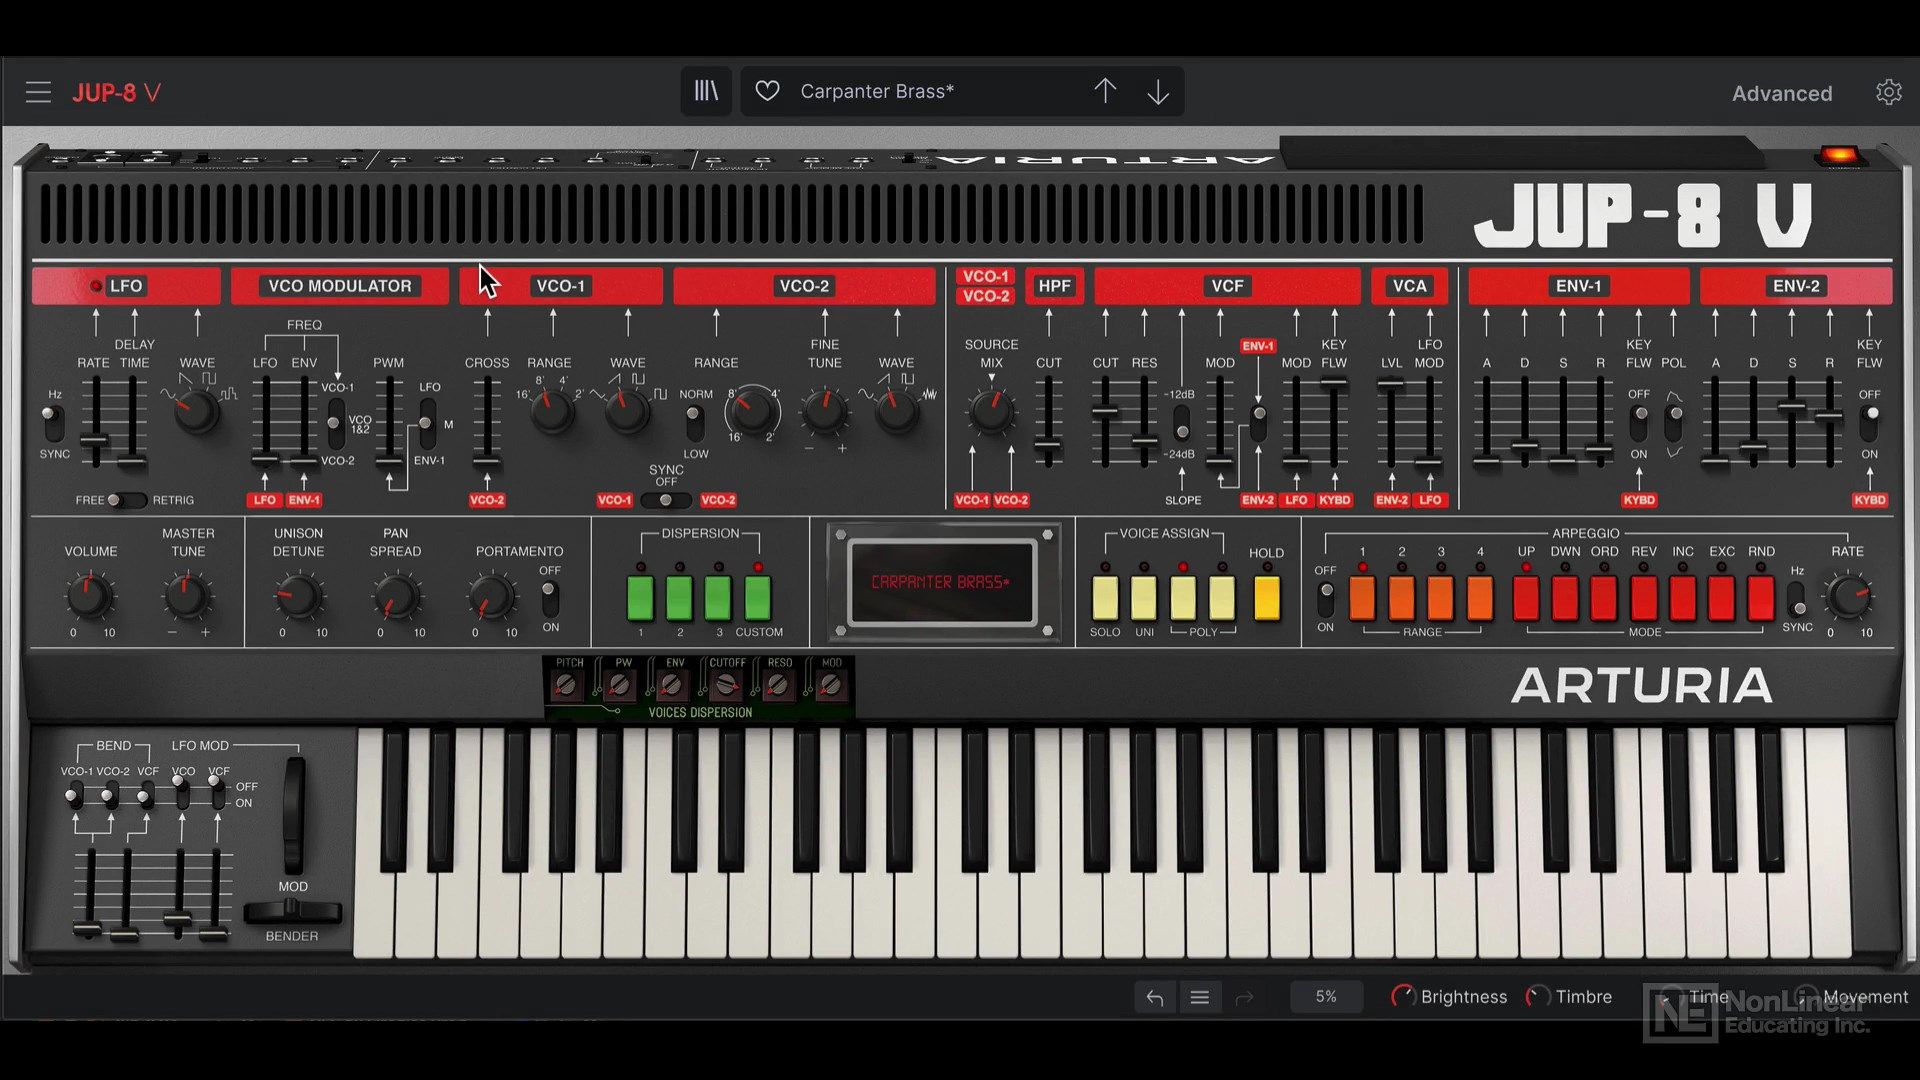Move the LFO RATE slider
The image size is (1920, 1080).
94,441
